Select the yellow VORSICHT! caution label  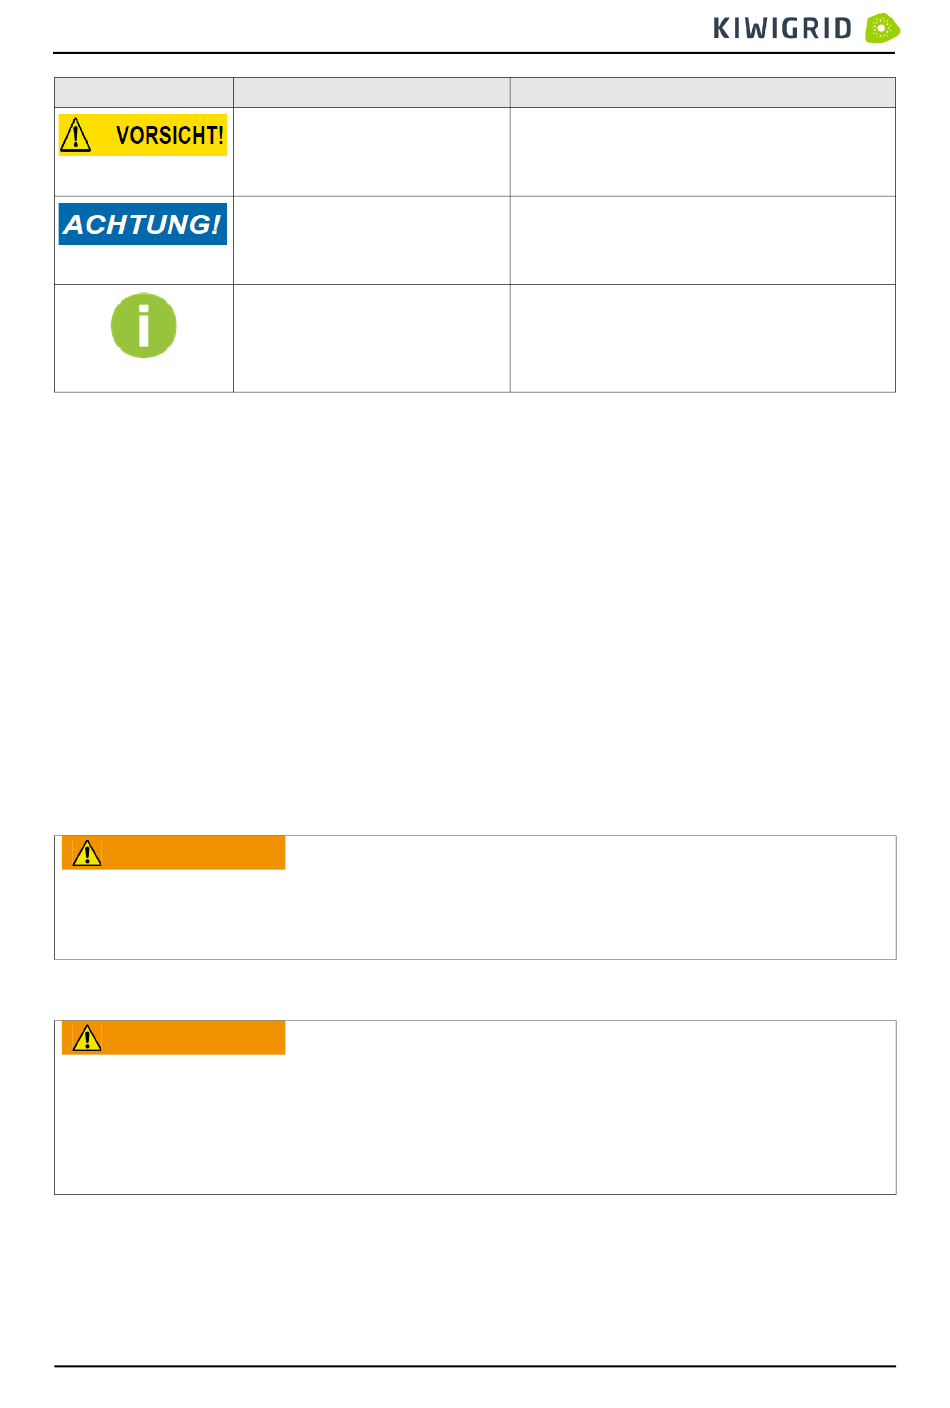click(143, 135)
